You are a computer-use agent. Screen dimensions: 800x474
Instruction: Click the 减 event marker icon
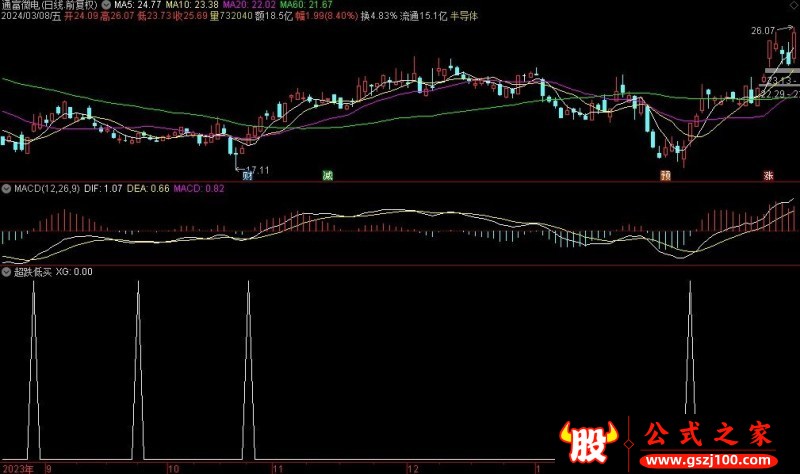coord(327,175)
